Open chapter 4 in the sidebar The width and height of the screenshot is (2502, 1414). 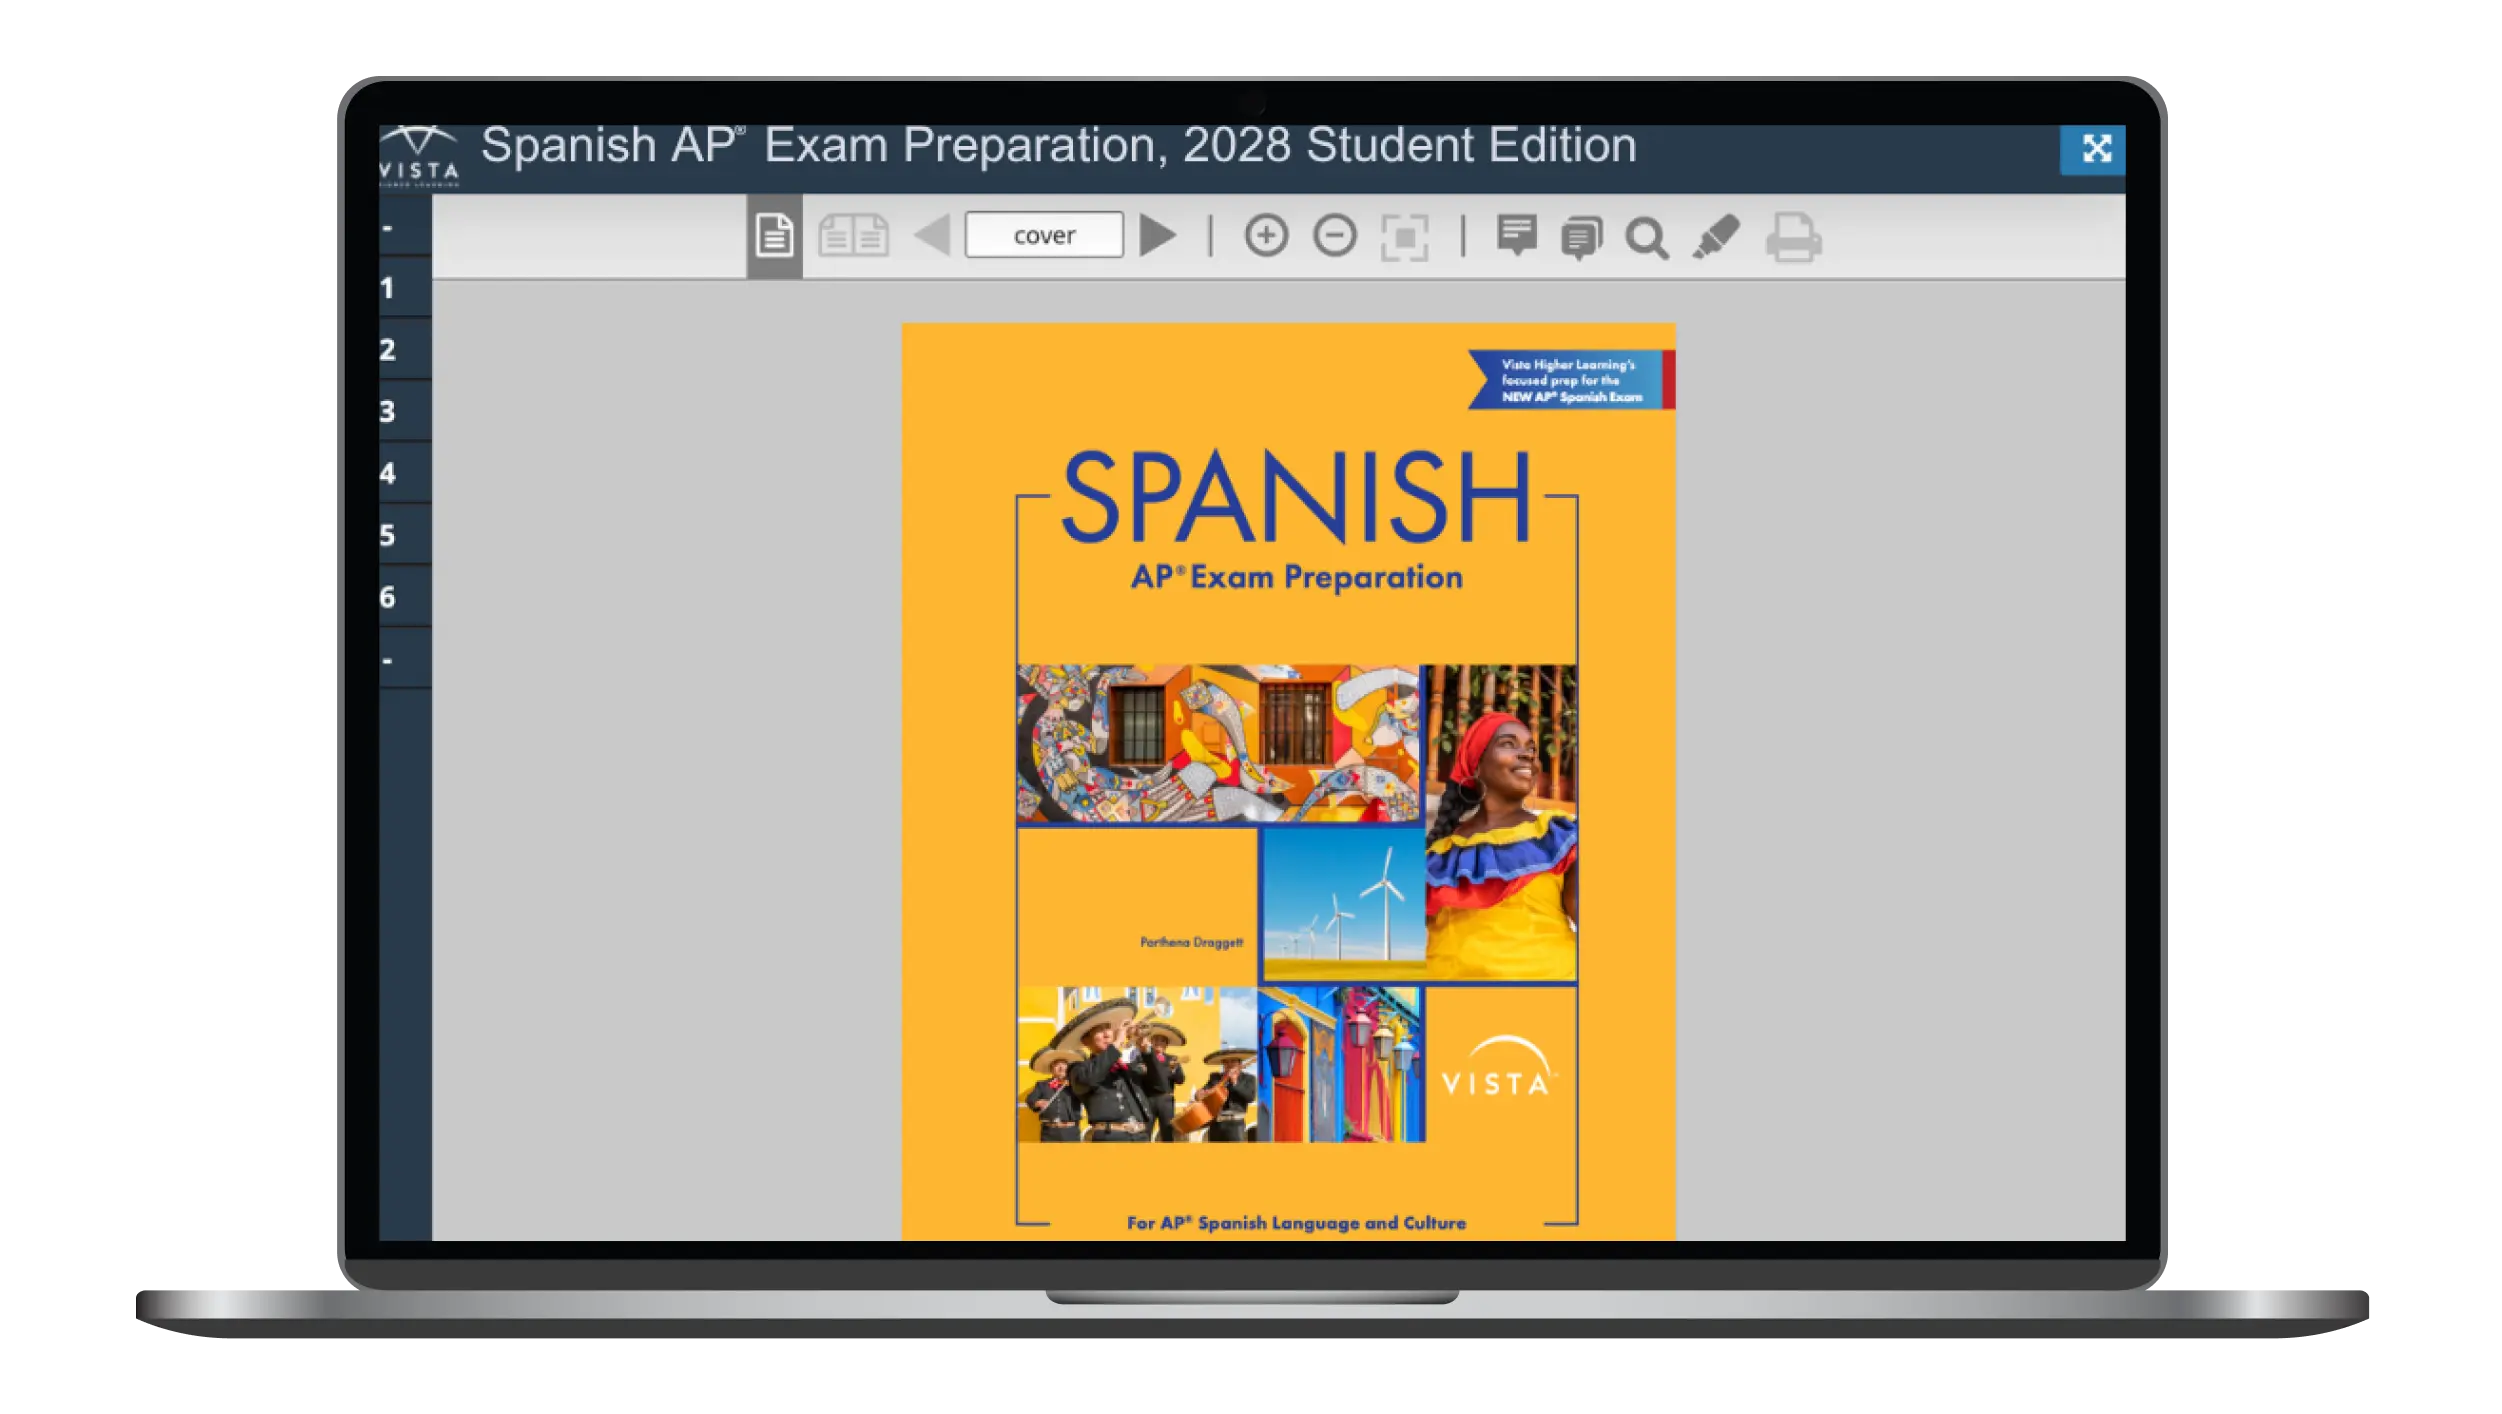click(x=405, y=473)
